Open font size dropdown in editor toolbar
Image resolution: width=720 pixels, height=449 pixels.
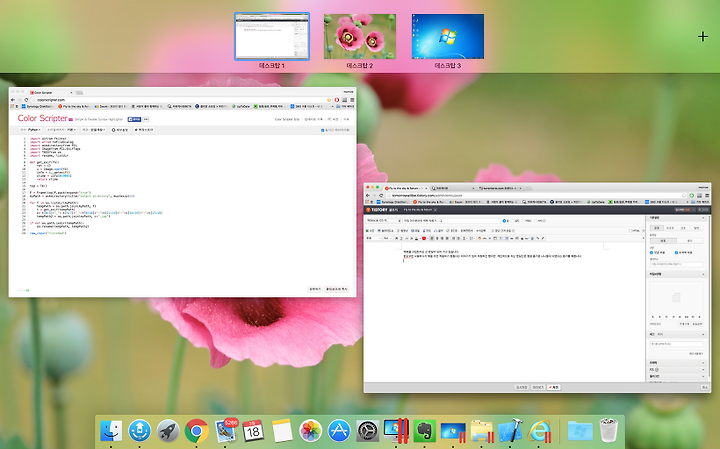pyautogui.click(x=387, y=238)
